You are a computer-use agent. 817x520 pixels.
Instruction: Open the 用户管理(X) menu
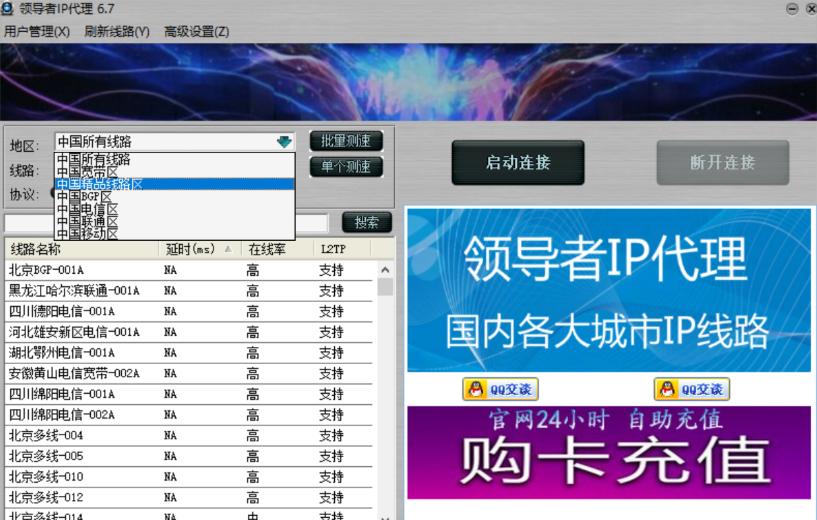[x=36, y=32]
